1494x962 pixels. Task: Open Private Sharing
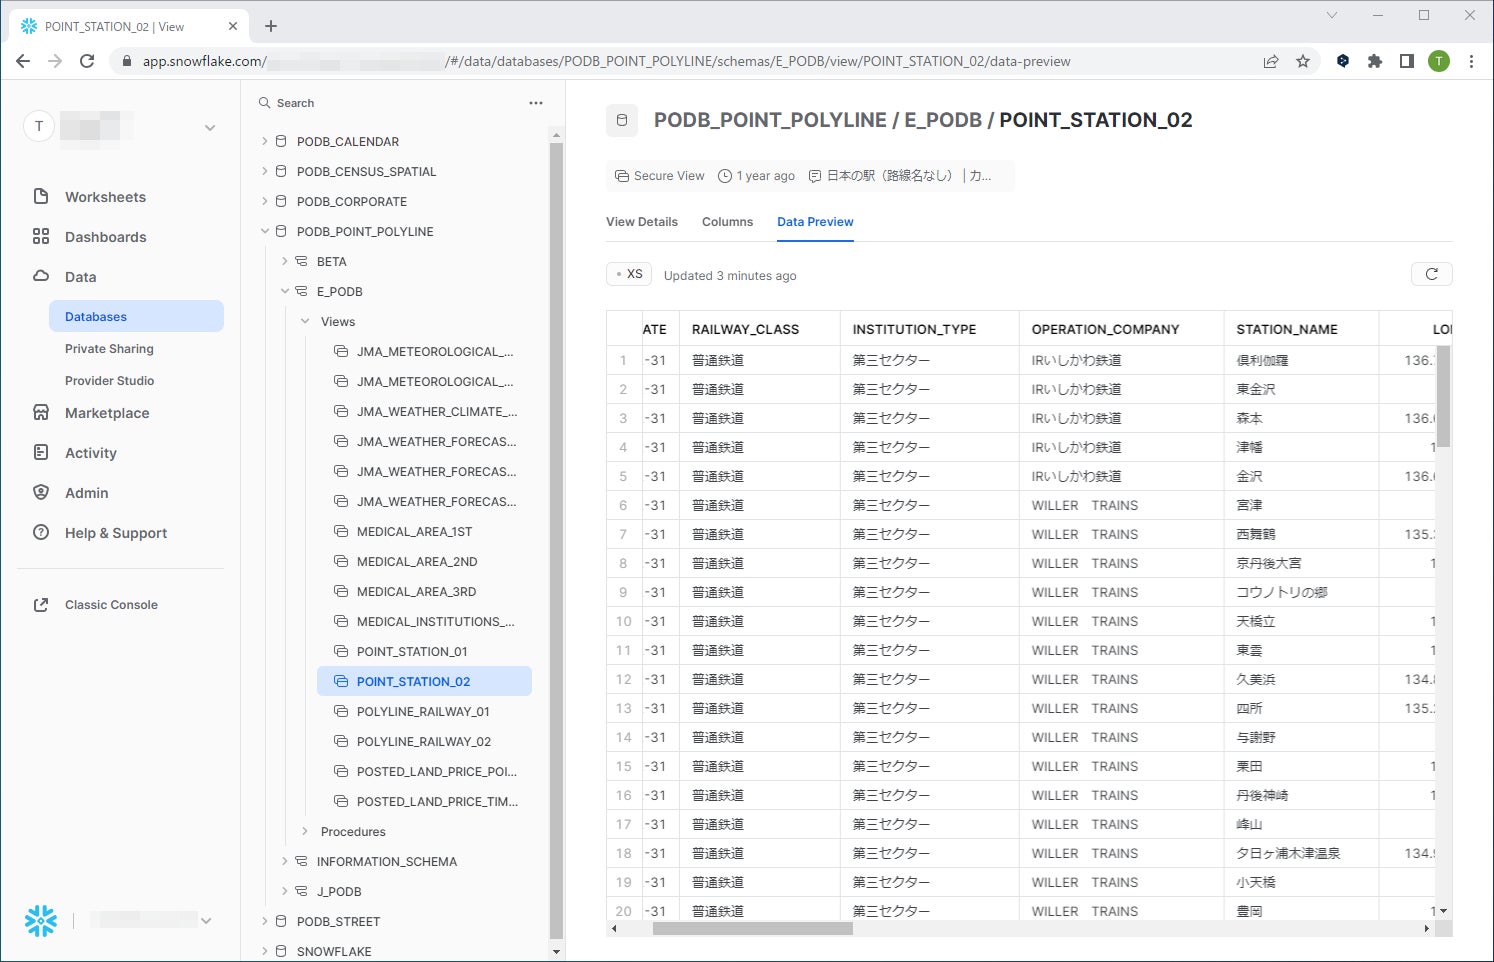pos(109,349)
